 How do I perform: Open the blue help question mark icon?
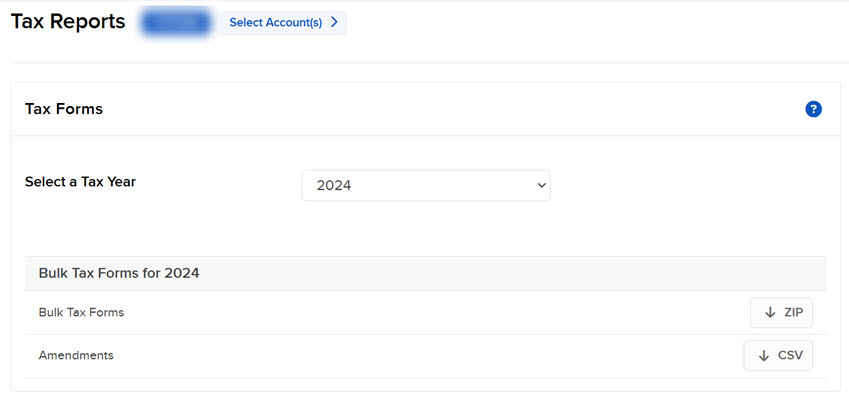click(813, 109)
